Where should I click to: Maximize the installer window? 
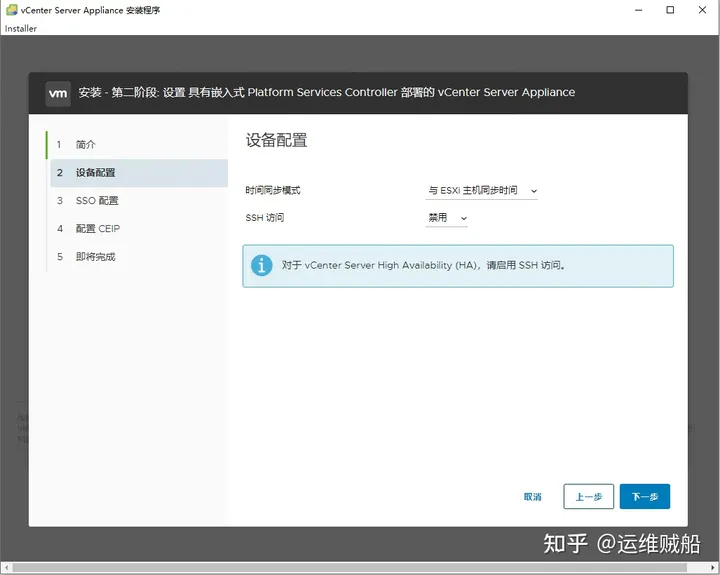(x=670, y=10)
